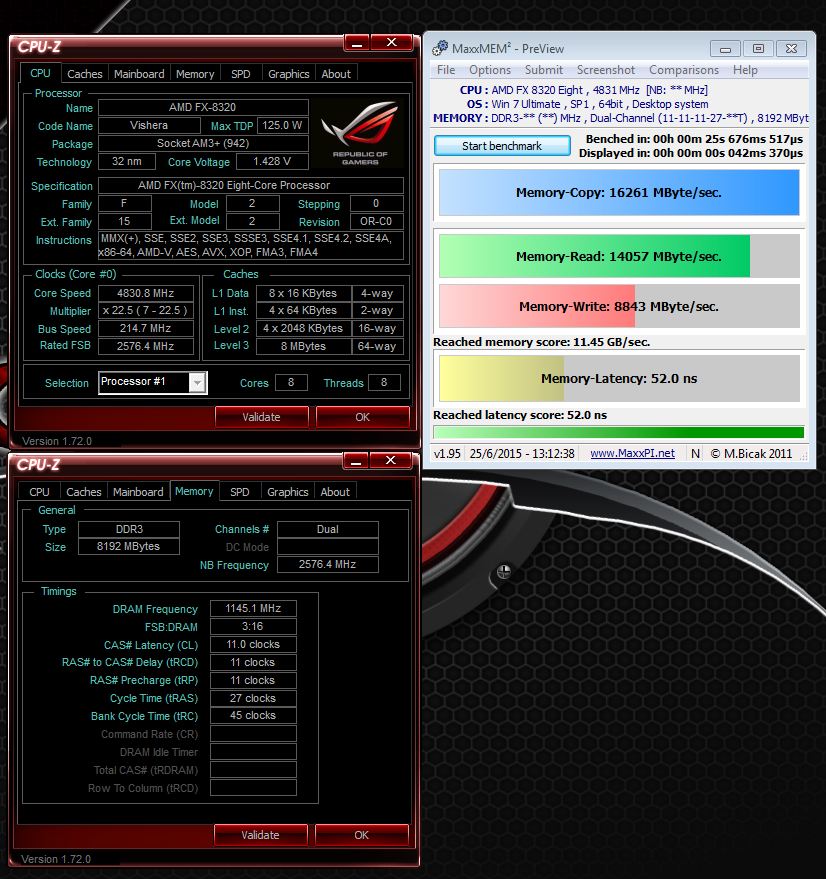826x879 pixels.
Task: Click the Cores count field
Action: [x=291, y=382]
